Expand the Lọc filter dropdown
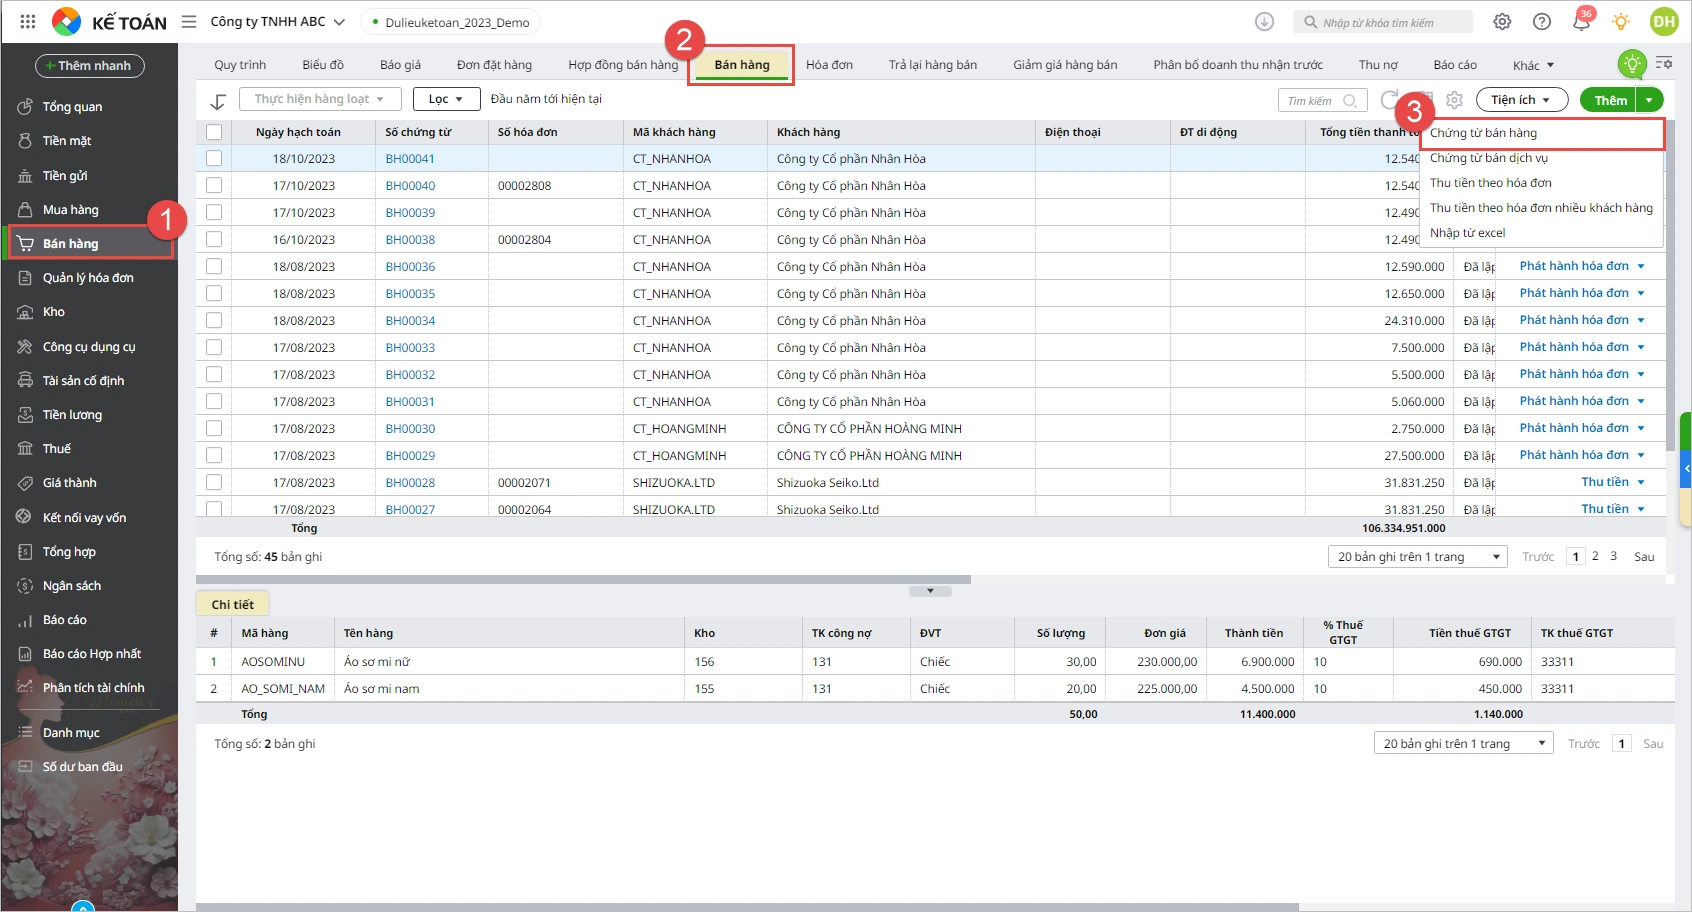 [446, 99]
